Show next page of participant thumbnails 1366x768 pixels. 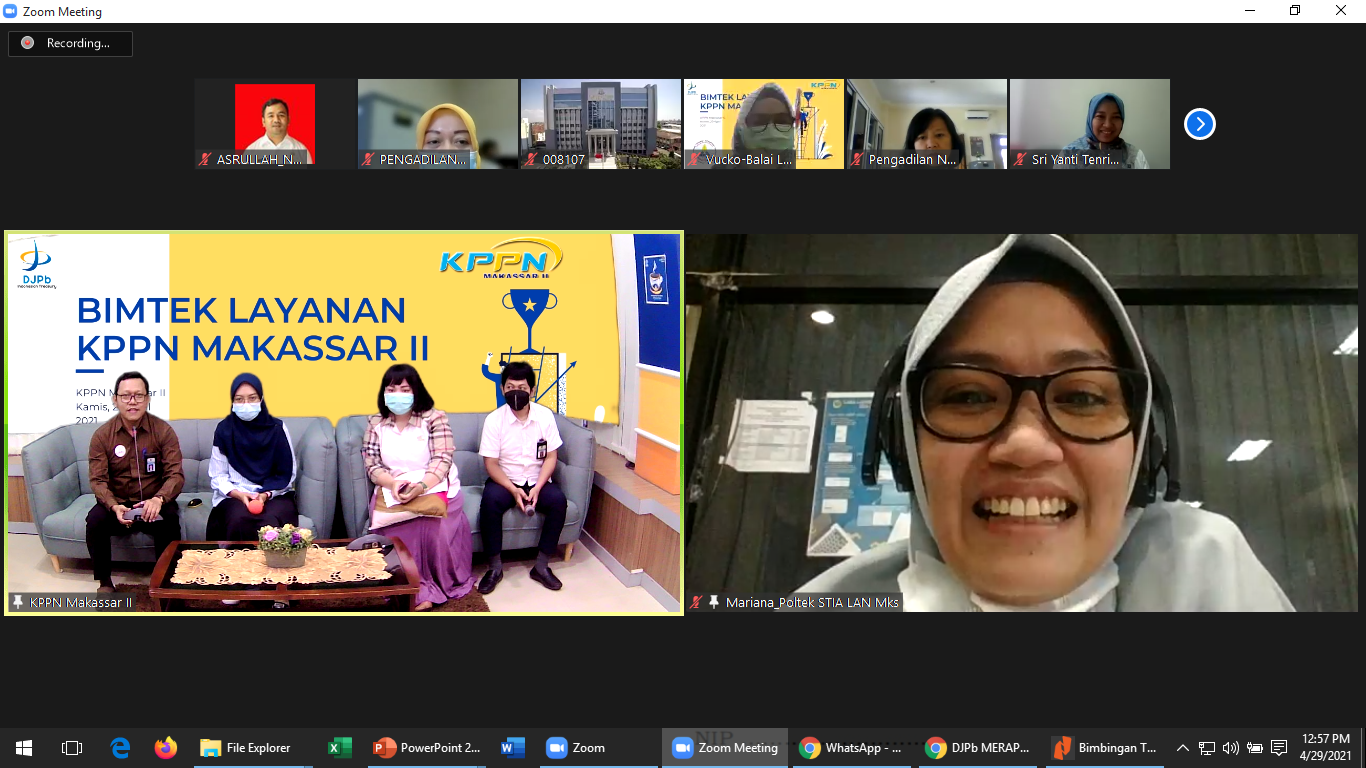1199,124
